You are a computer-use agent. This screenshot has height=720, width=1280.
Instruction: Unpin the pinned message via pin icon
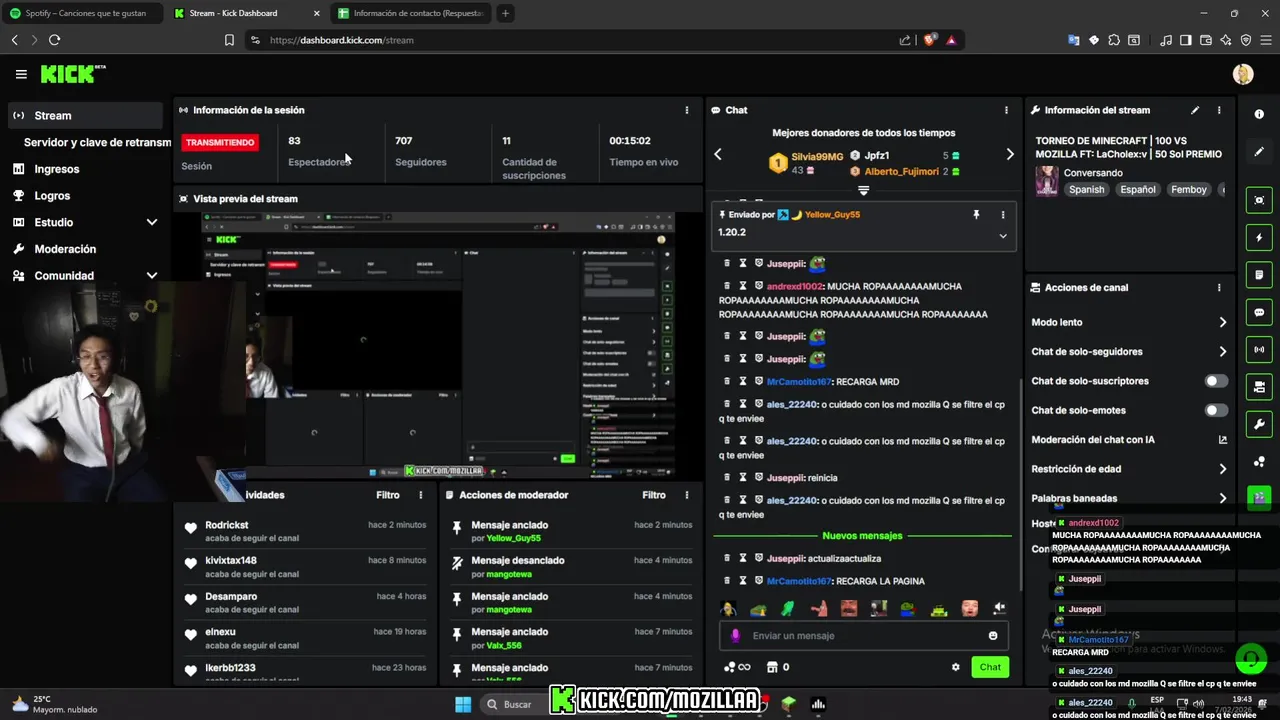coord(976,214)
